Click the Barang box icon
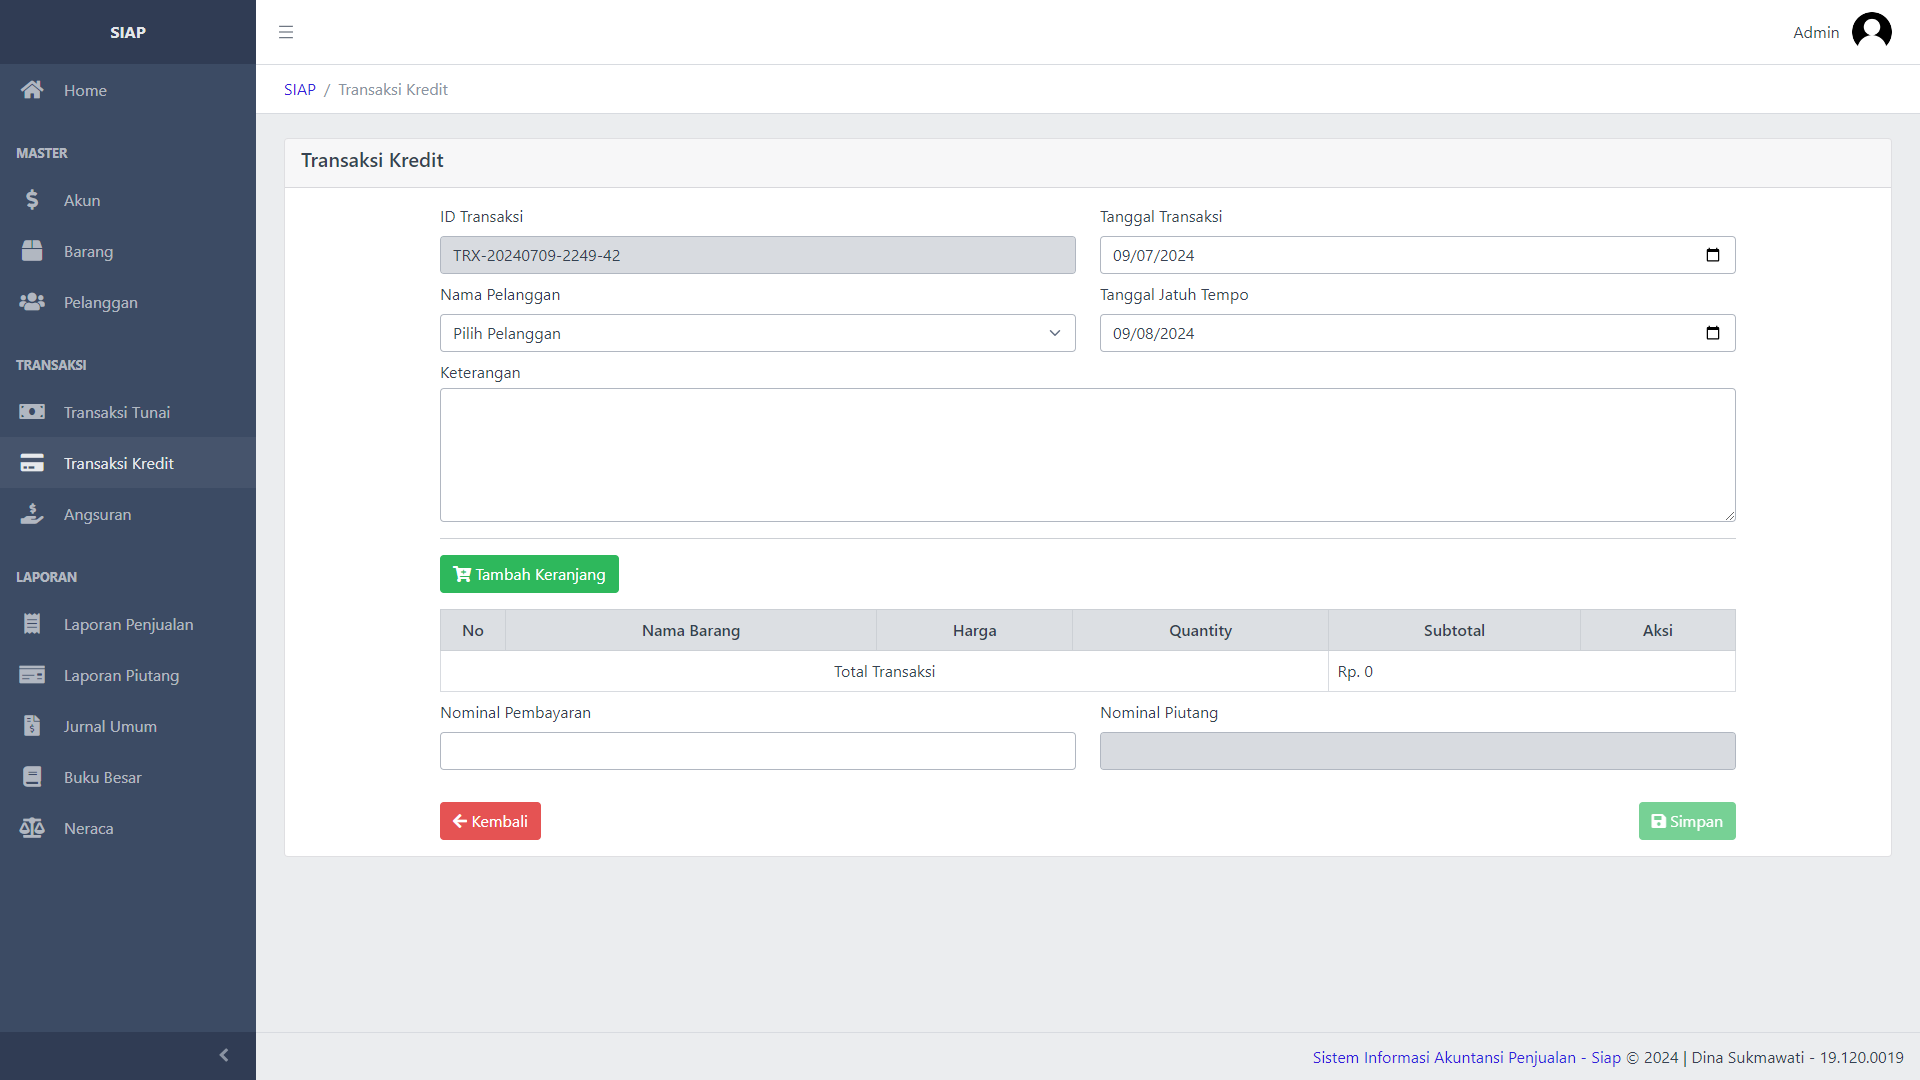Viewport: 1920px width, 1080px height. pyautogui.click(x=32, y=251)
